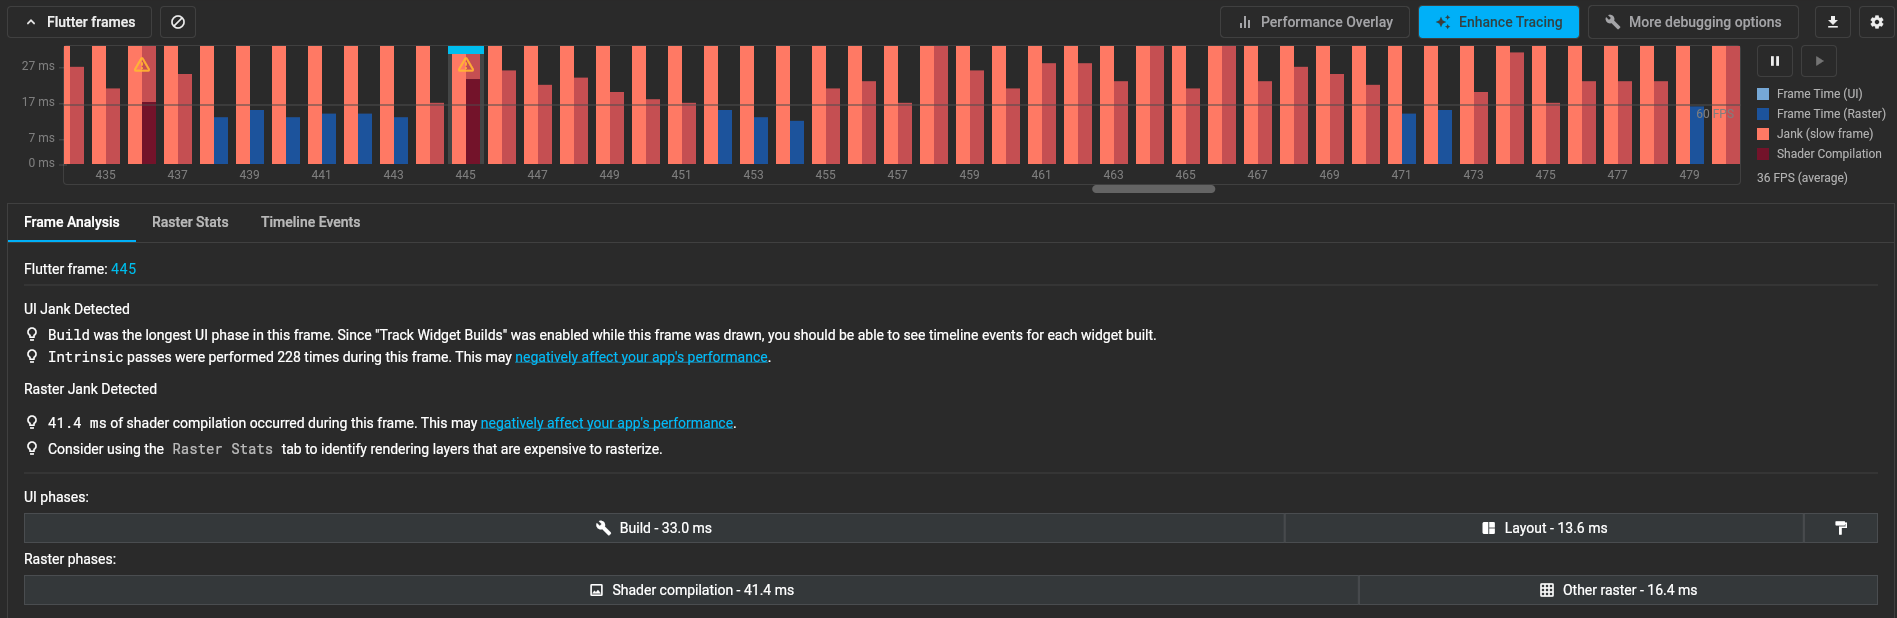The image size is (1897, 618).
Task: Select Other raster - 16.4 ms block
Action: pos(1618,590)
